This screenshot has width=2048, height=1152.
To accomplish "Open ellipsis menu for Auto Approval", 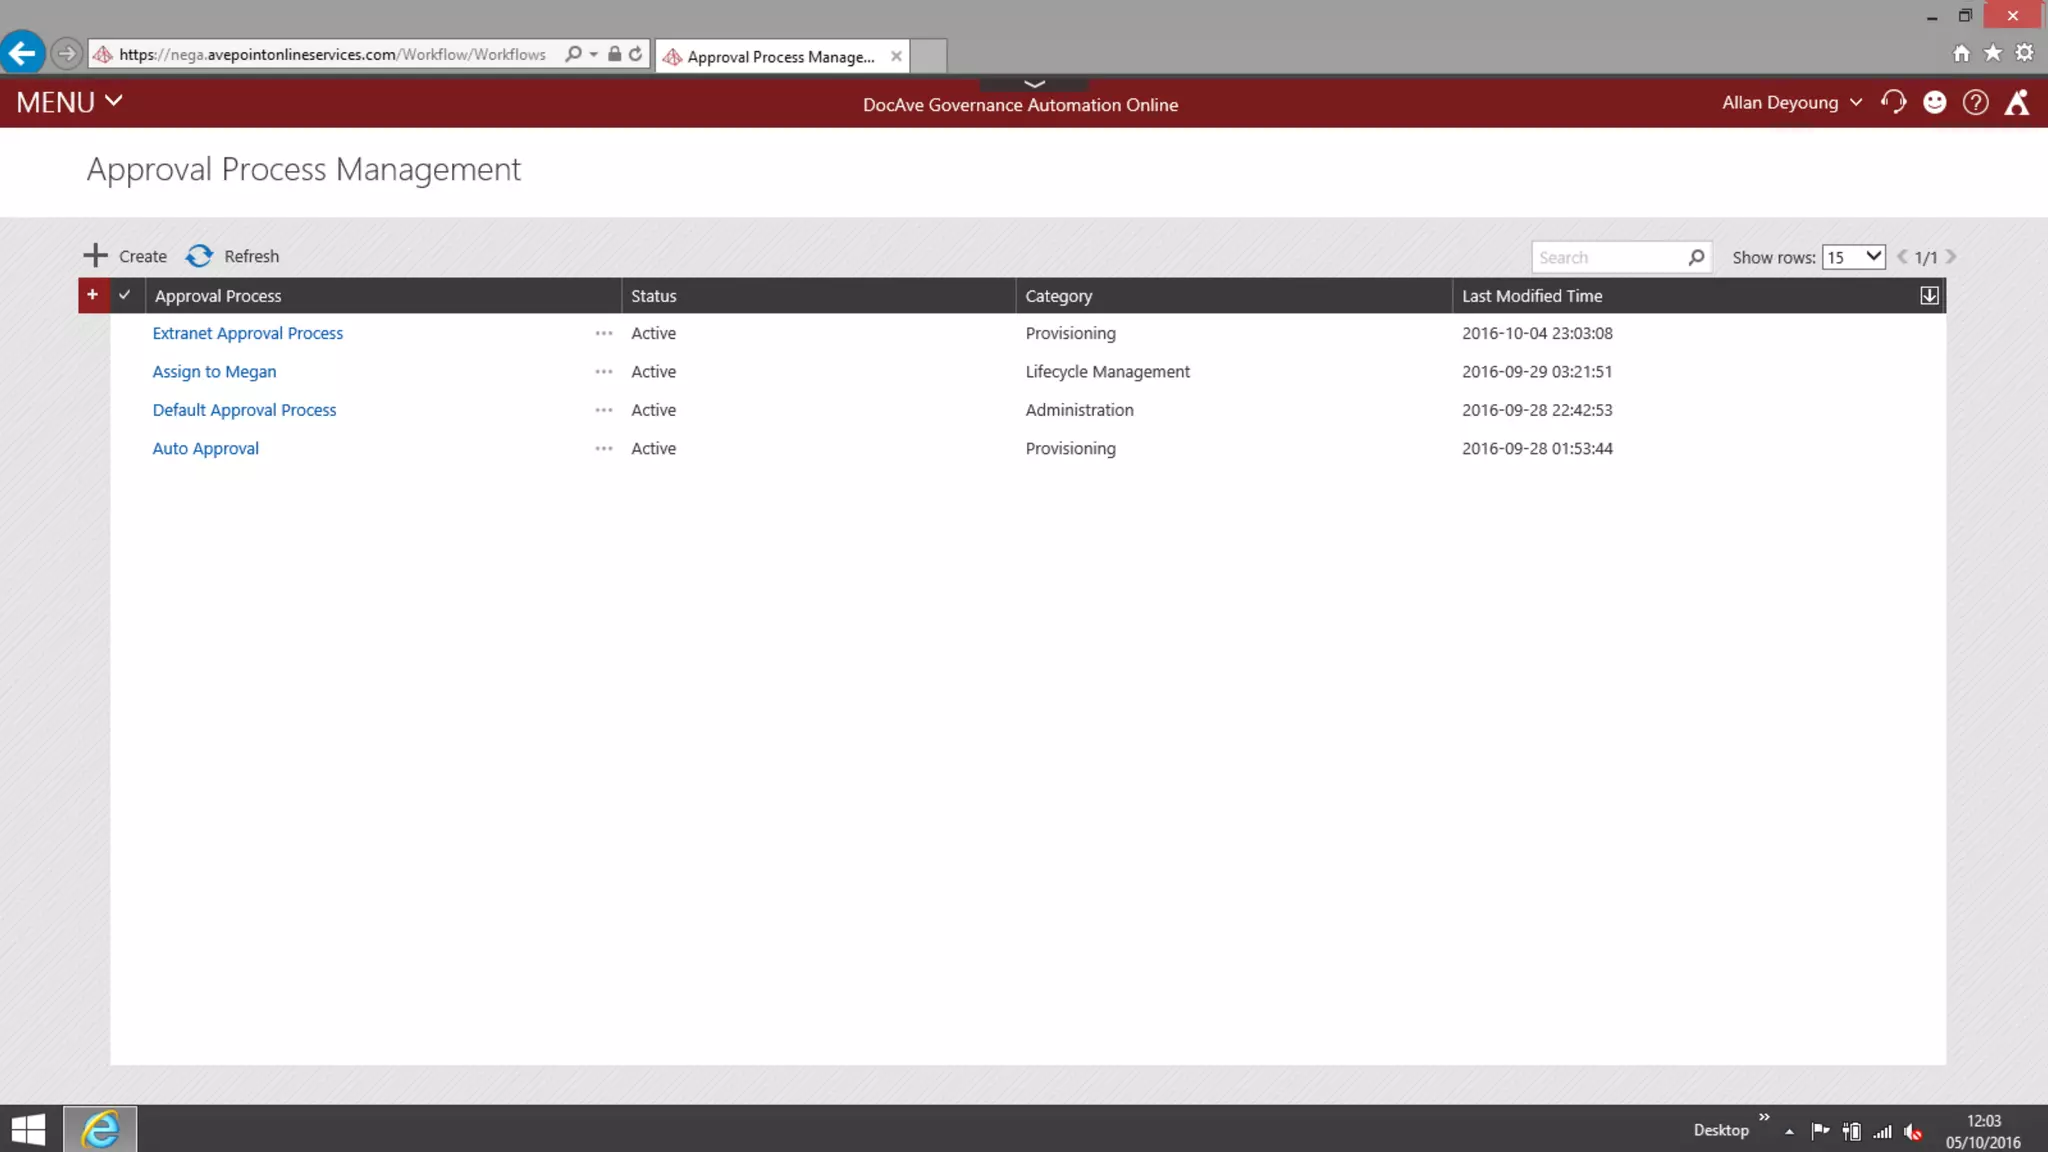I will (603, 449).
